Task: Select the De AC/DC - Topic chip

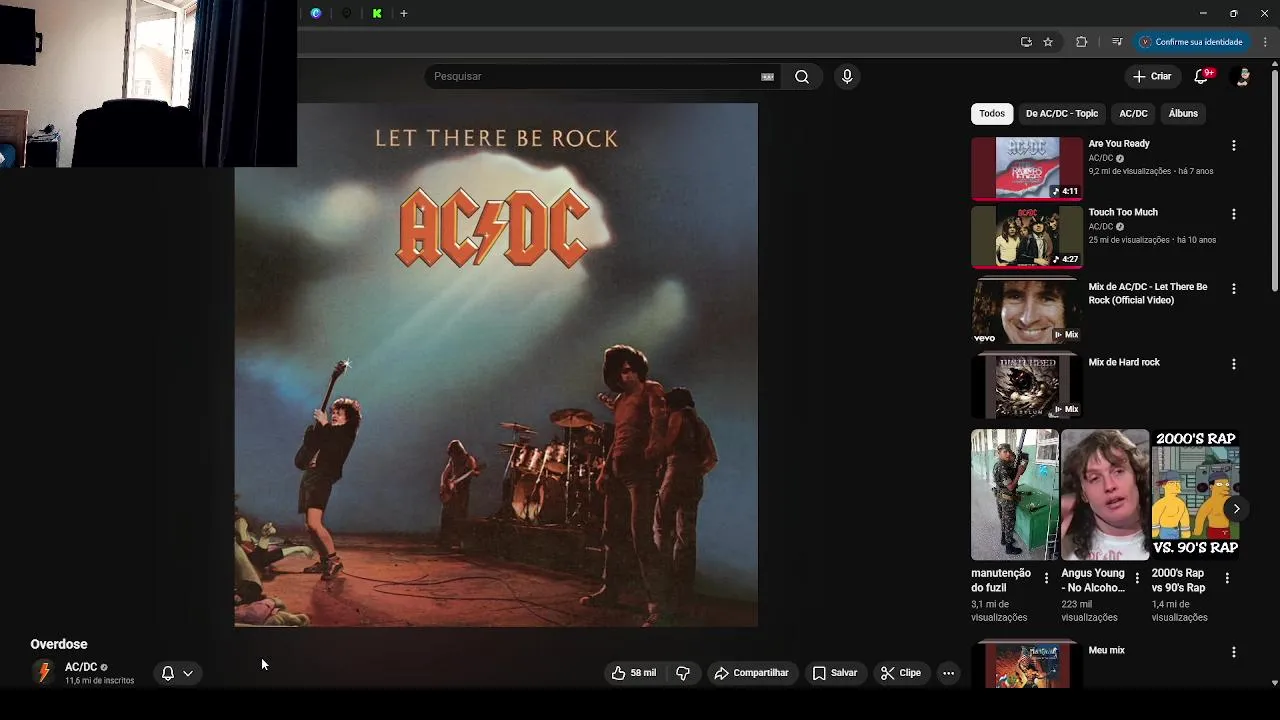Action: 1061,114
